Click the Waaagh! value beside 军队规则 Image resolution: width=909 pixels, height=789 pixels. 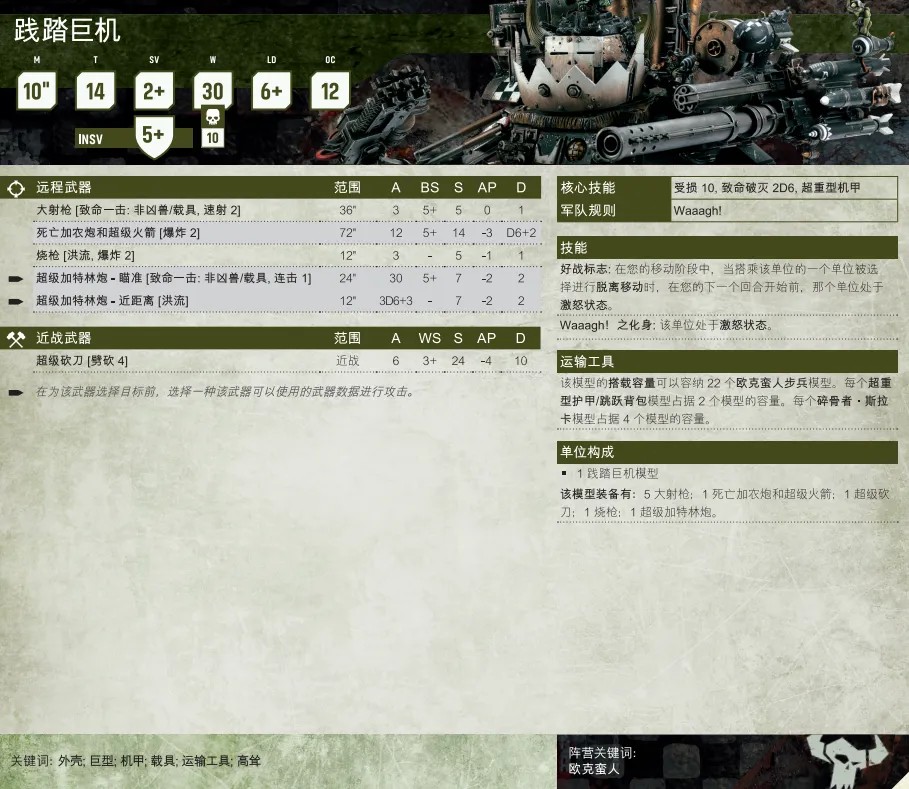[x=697, y=210]
